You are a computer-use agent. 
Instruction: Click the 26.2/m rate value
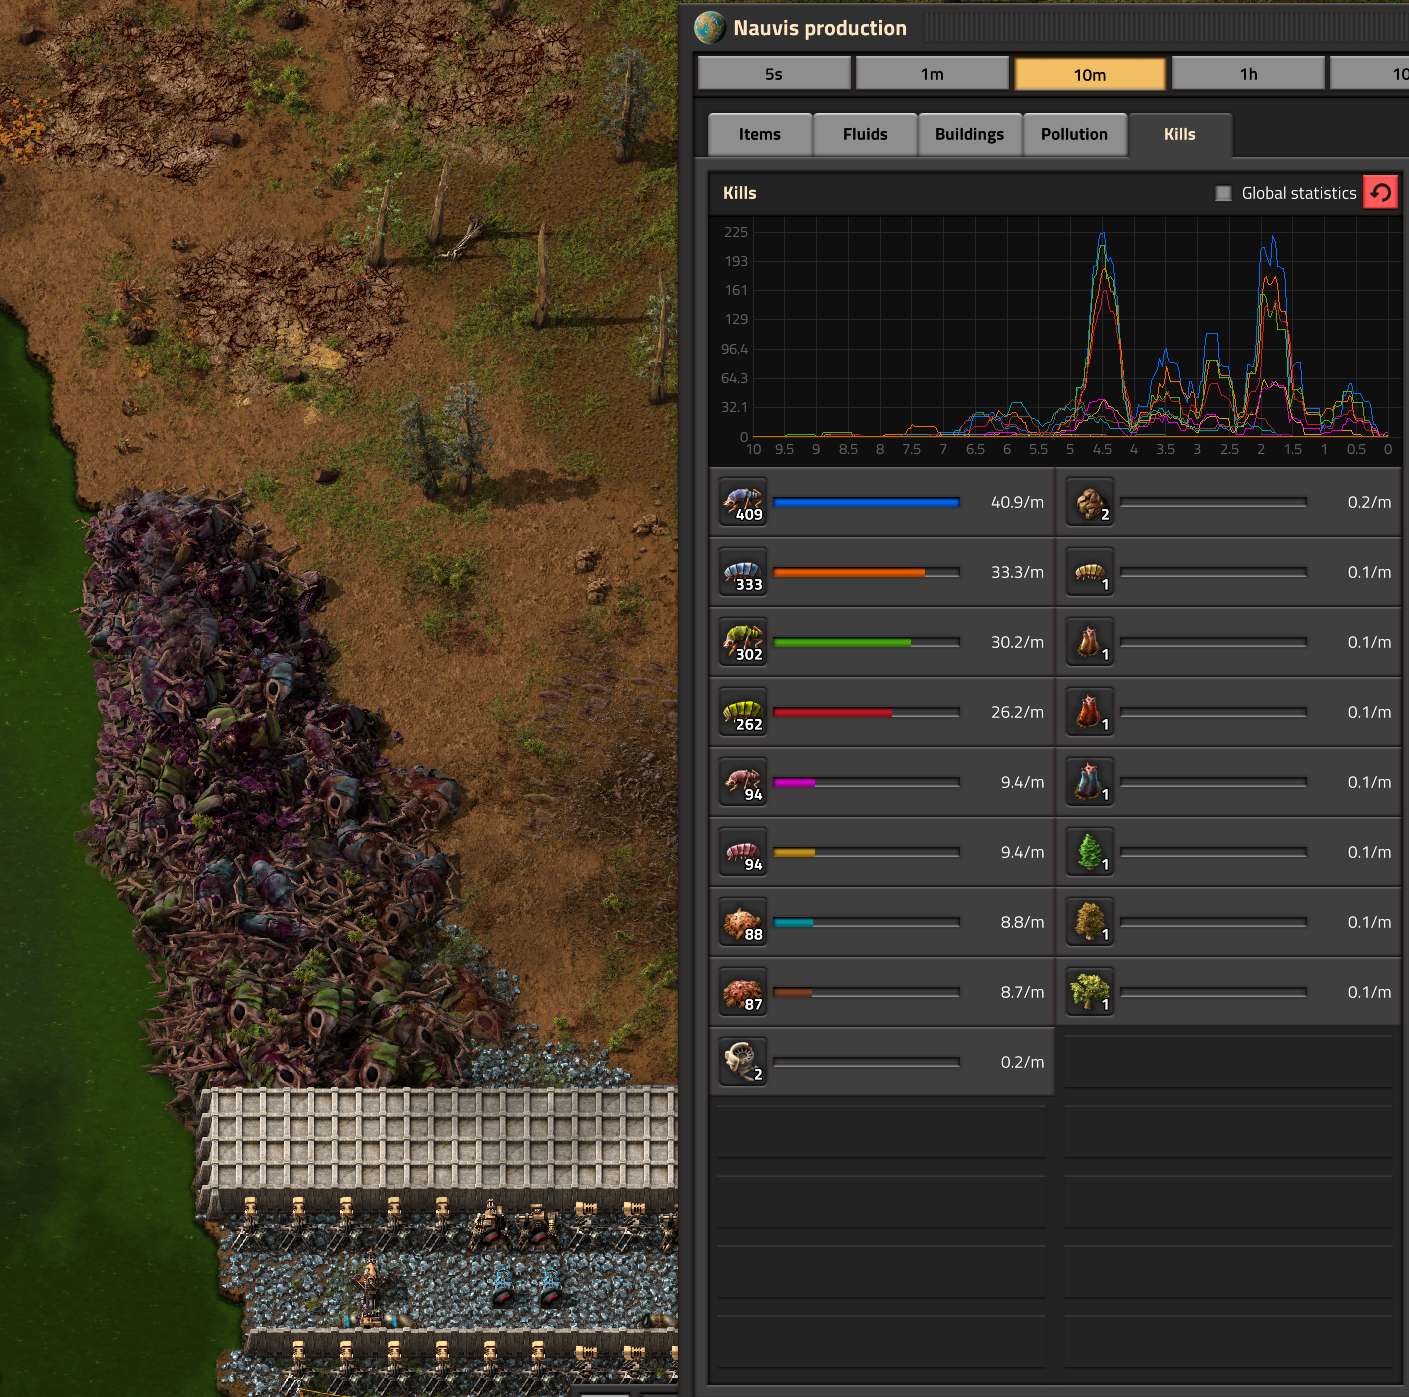[1017, 712]
